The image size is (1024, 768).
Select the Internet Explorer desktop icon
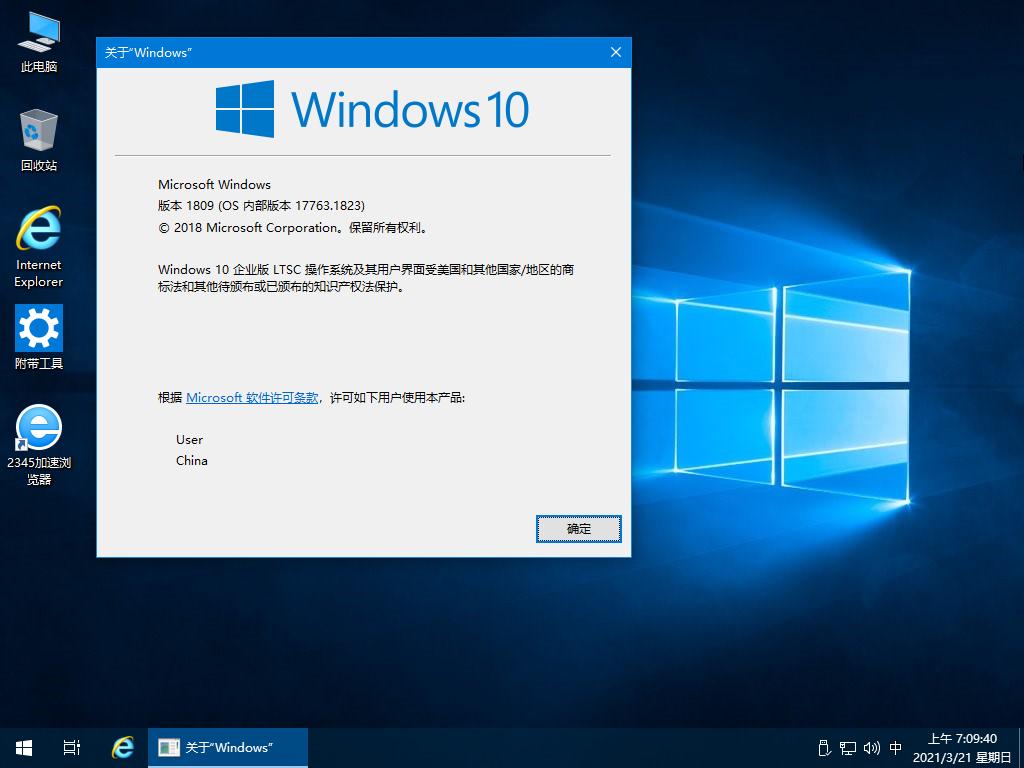point(39,247)
